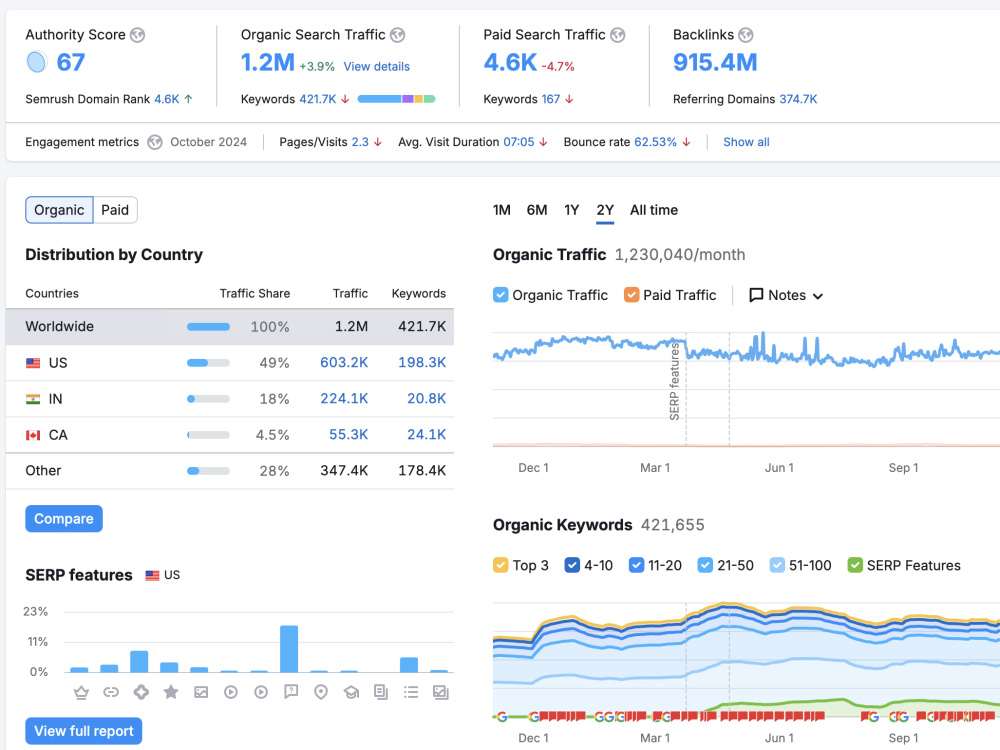
Task: Click the multicolor keyword distribution bar
Action: click(x=396, y=99)
